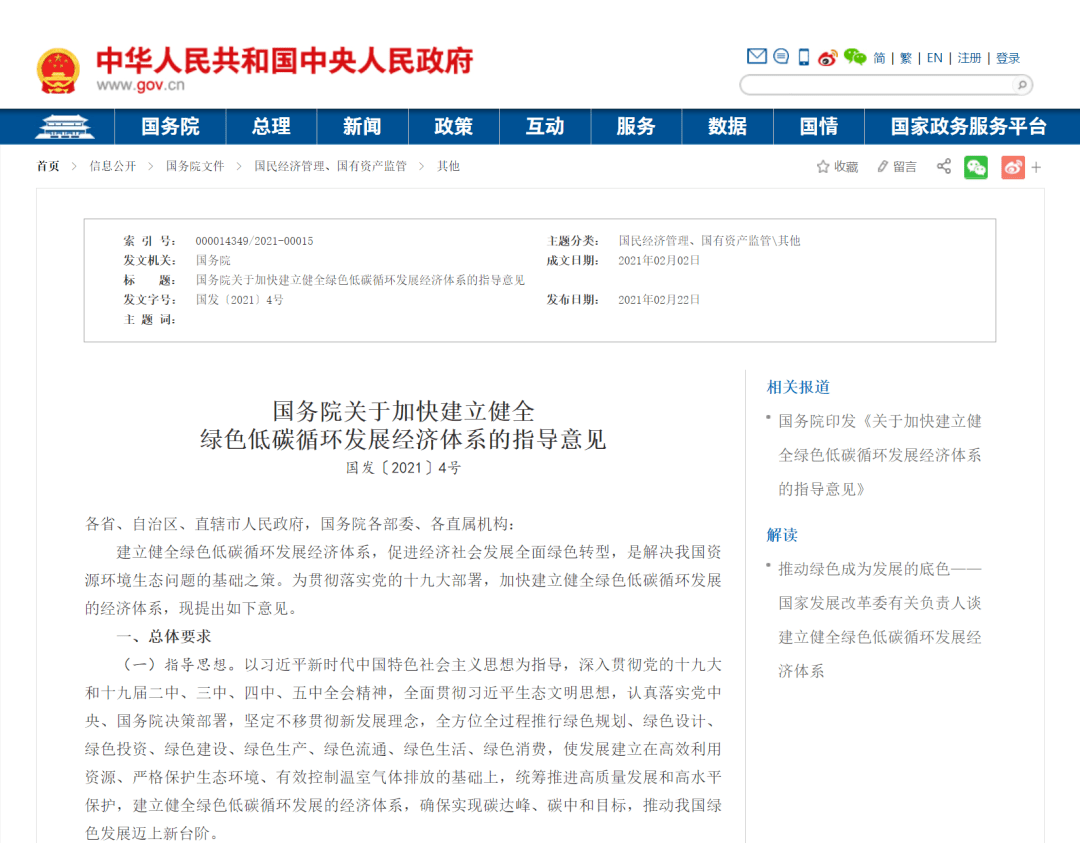Click 收藏 to bookmark this page

click(x=838, y=167)
